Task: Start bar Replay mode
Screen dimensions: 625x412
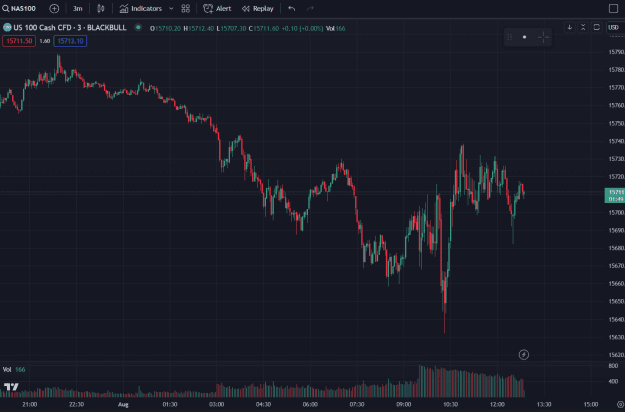Action: tap(257, 8)
